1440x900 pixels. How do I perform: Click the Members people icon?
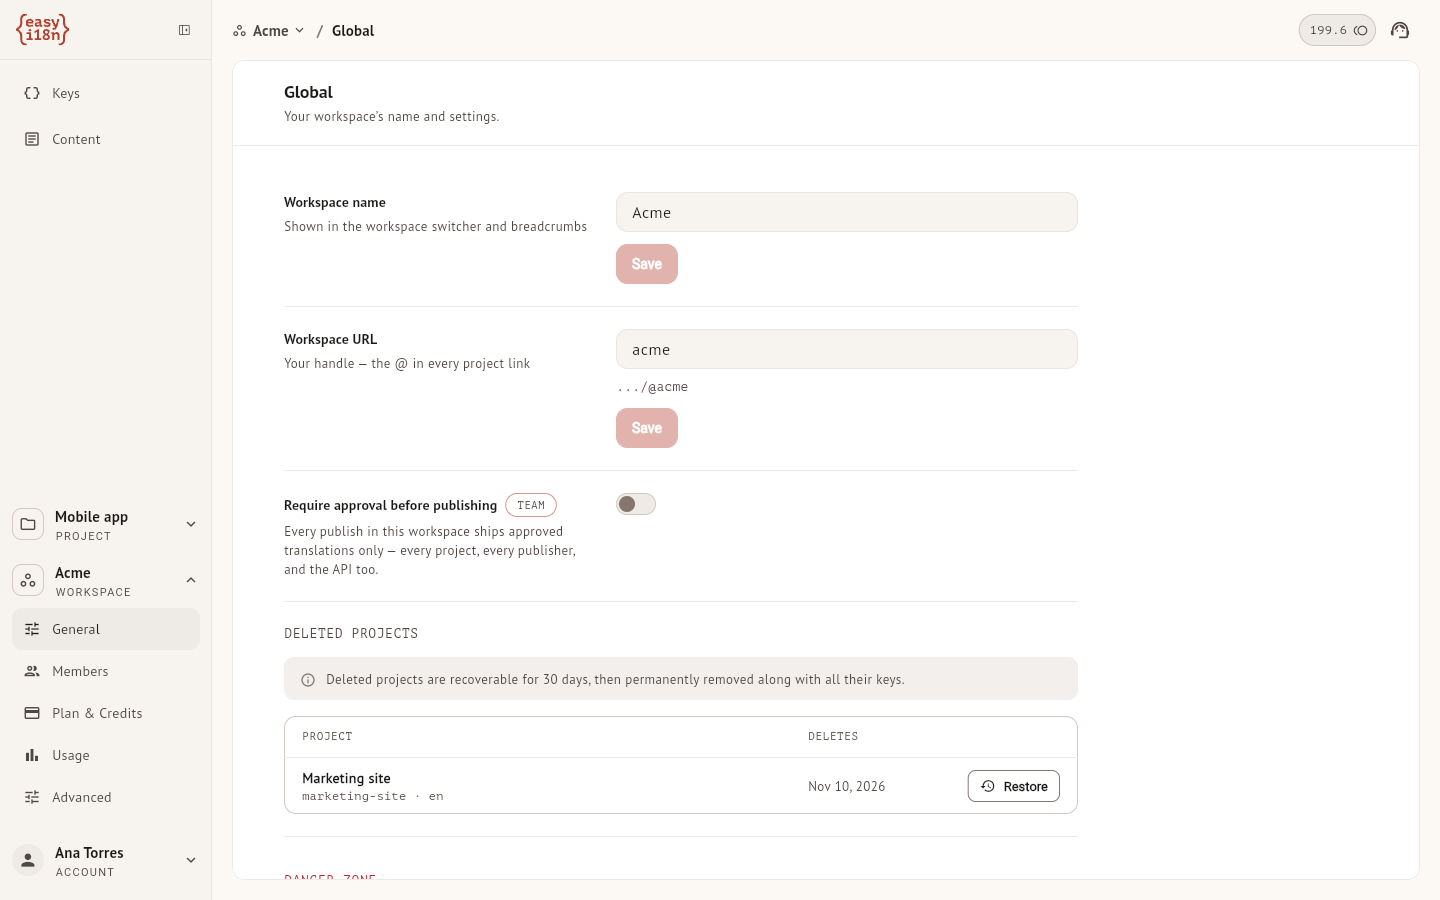click(x=32, y=671)
